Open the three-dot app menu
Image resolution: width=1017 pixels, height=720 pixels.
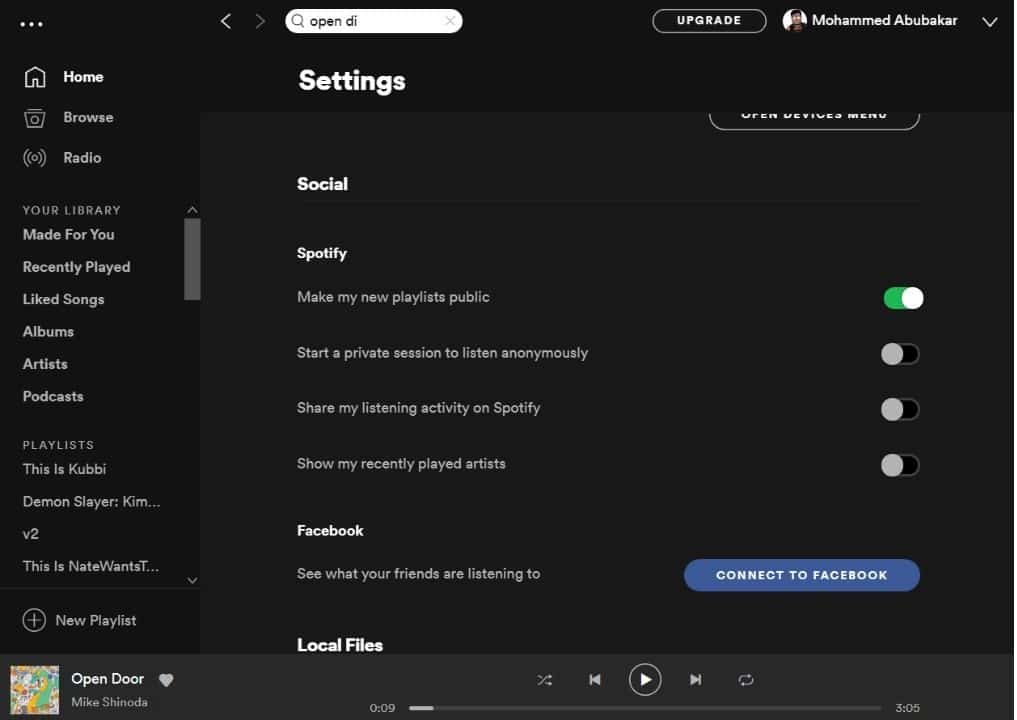coord(31,24)
